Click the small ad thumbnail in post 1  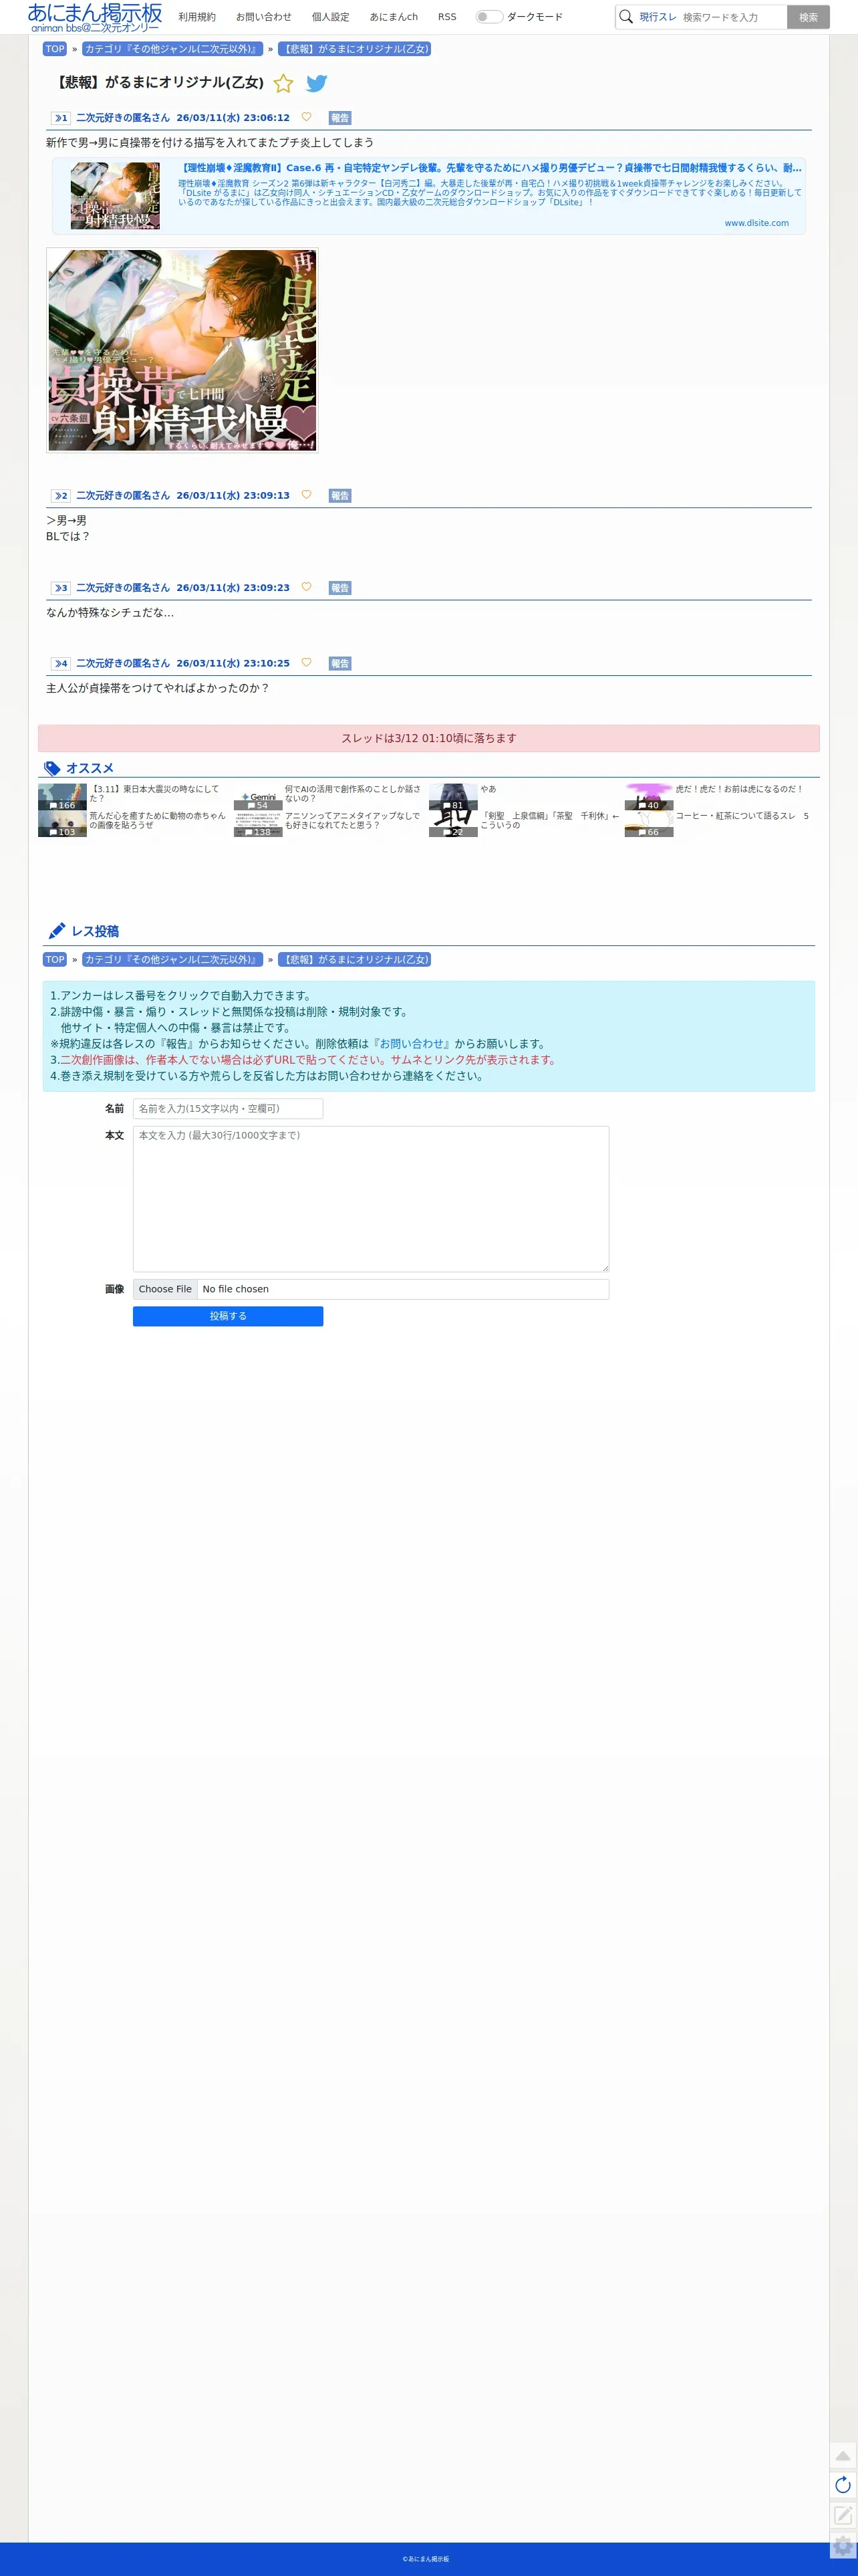115,196
